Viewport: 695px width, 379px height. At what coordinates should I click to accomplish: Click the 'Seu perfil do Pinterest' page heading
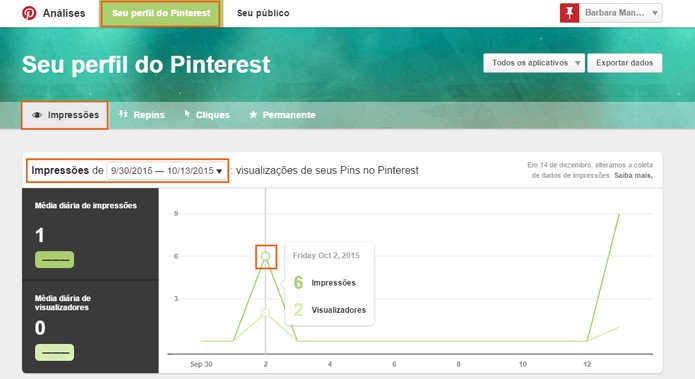pos(146,65)
